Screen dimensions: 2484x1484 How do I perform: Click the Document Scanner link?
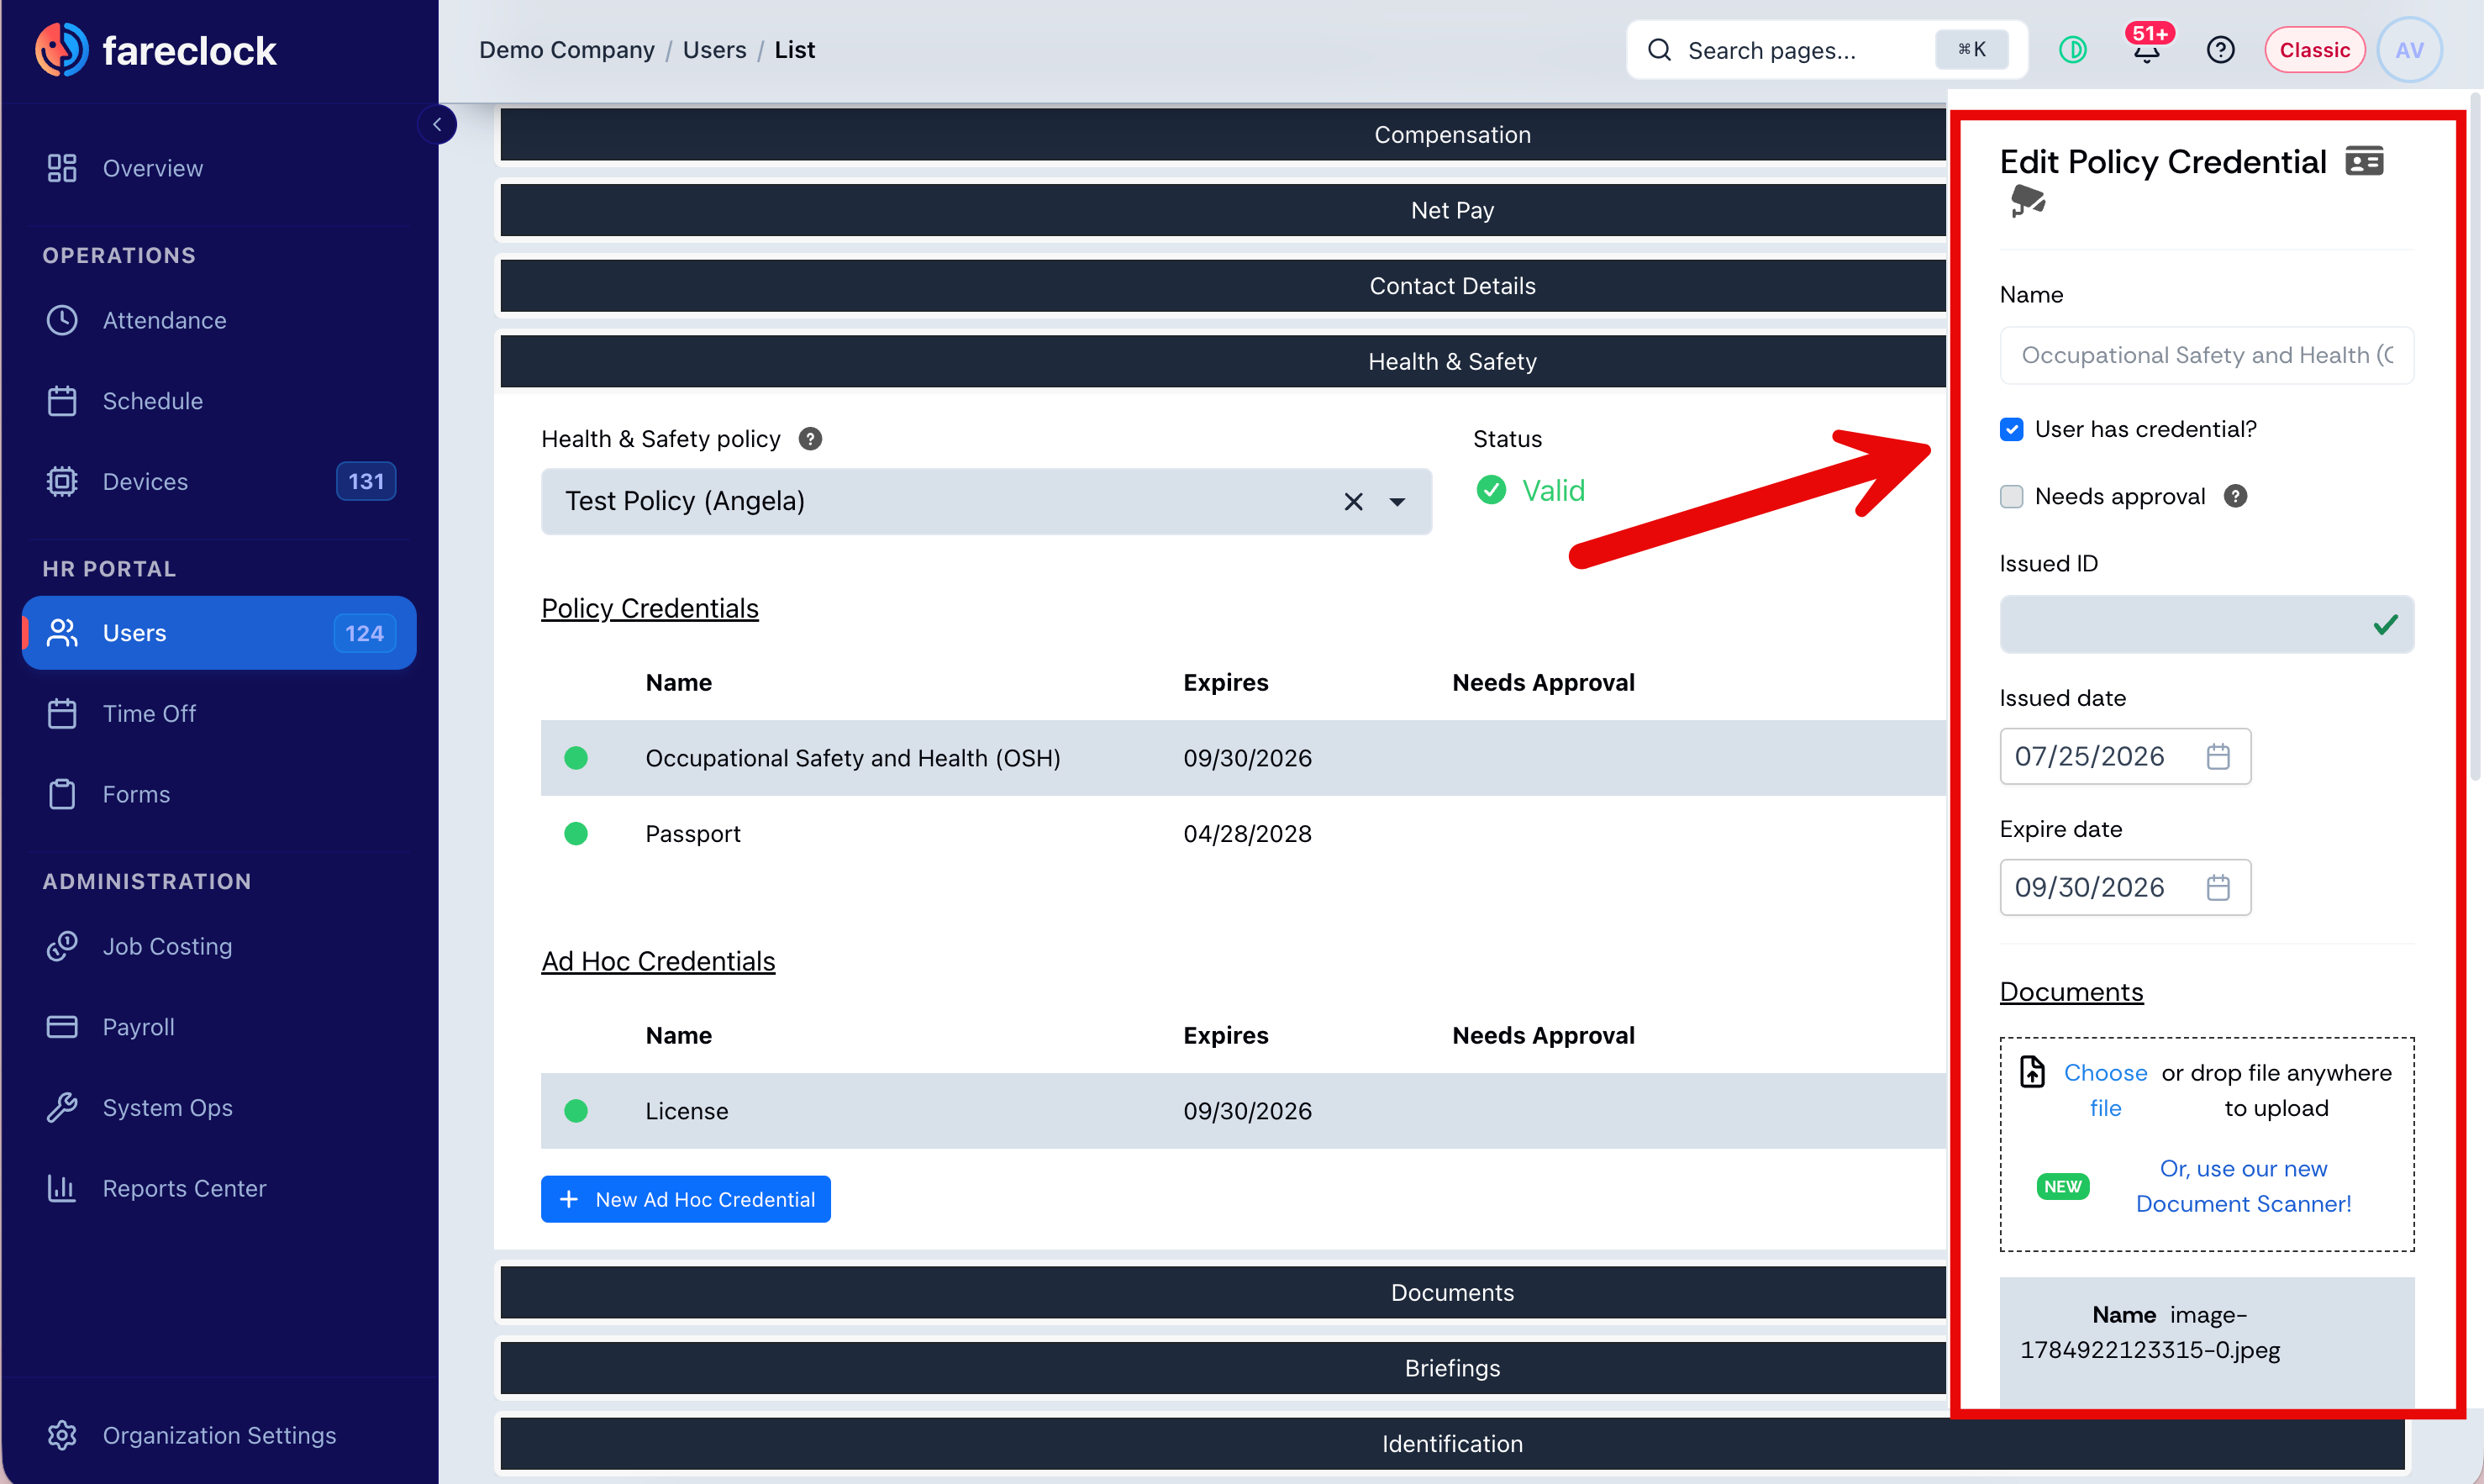tap(2243, 1186)
